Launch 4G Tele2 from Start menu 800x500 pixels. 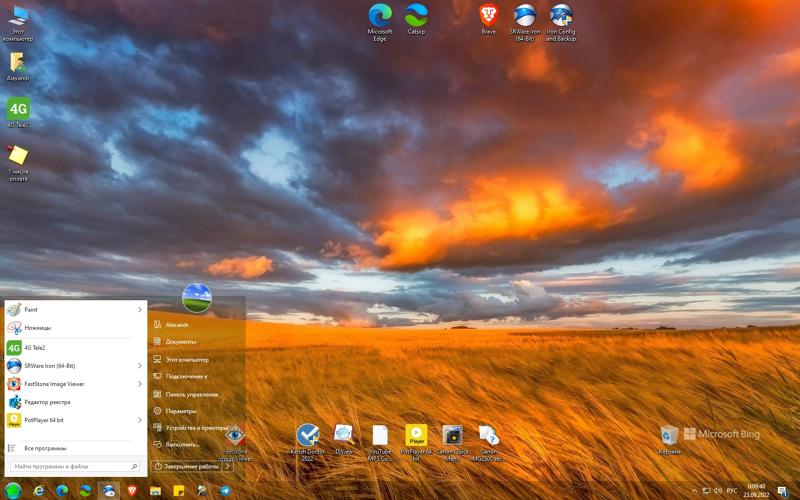point(76,348)
